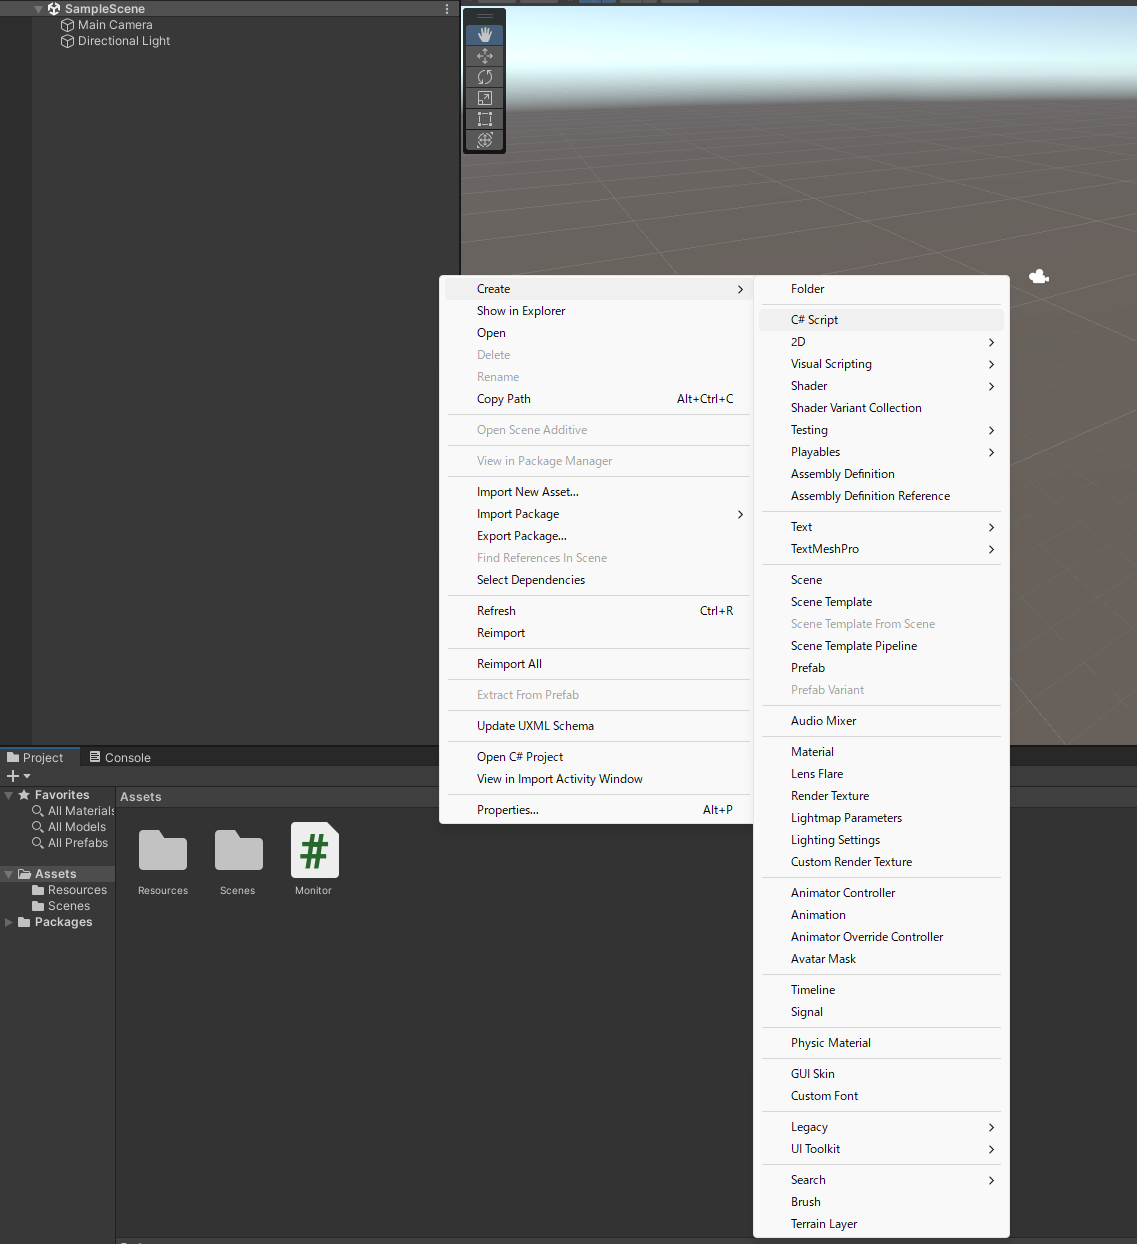Click View in Import Activity Window
The height and width of the screenshot is (1244, 1137).
pyautogui.click(x=597, y=779)
